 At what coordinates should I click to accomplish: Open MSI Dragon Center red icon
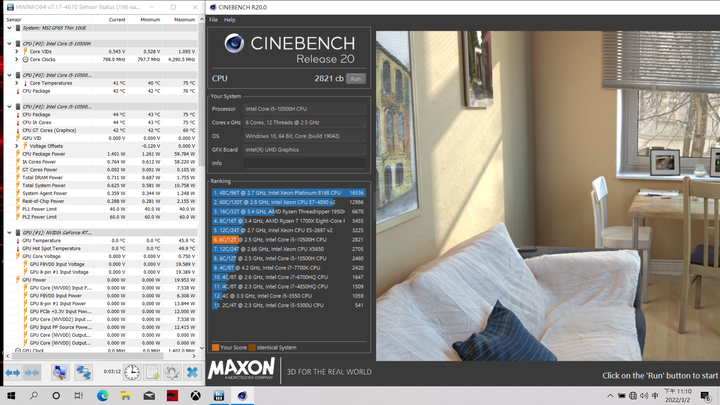point(172,395)
